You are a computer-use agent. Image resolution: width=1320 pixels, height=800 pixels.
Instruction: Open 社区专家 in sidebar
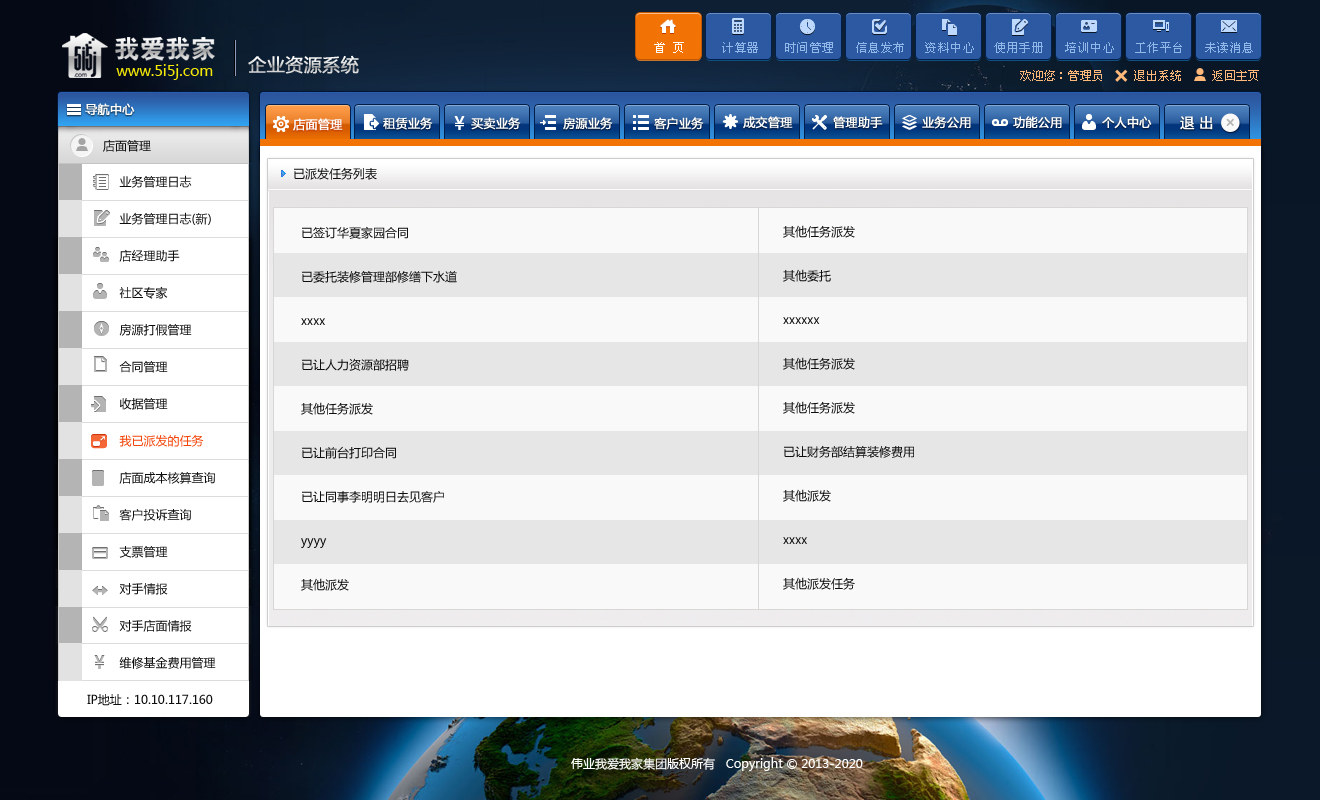coord(153,293)
